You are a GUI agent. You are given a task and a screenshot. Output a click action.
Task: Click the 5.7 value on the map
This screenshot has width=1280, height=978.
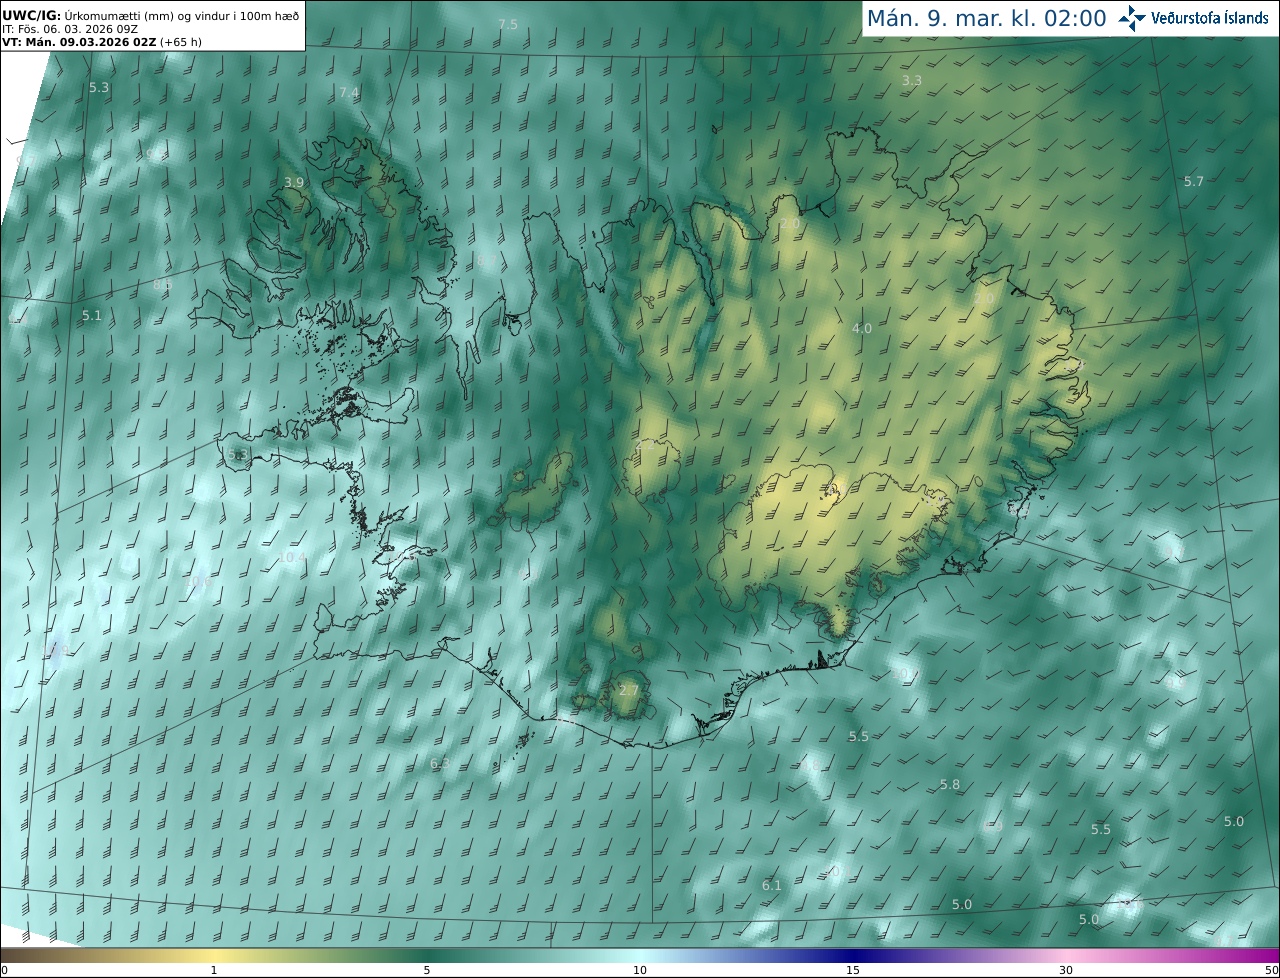pos(1194,181)
